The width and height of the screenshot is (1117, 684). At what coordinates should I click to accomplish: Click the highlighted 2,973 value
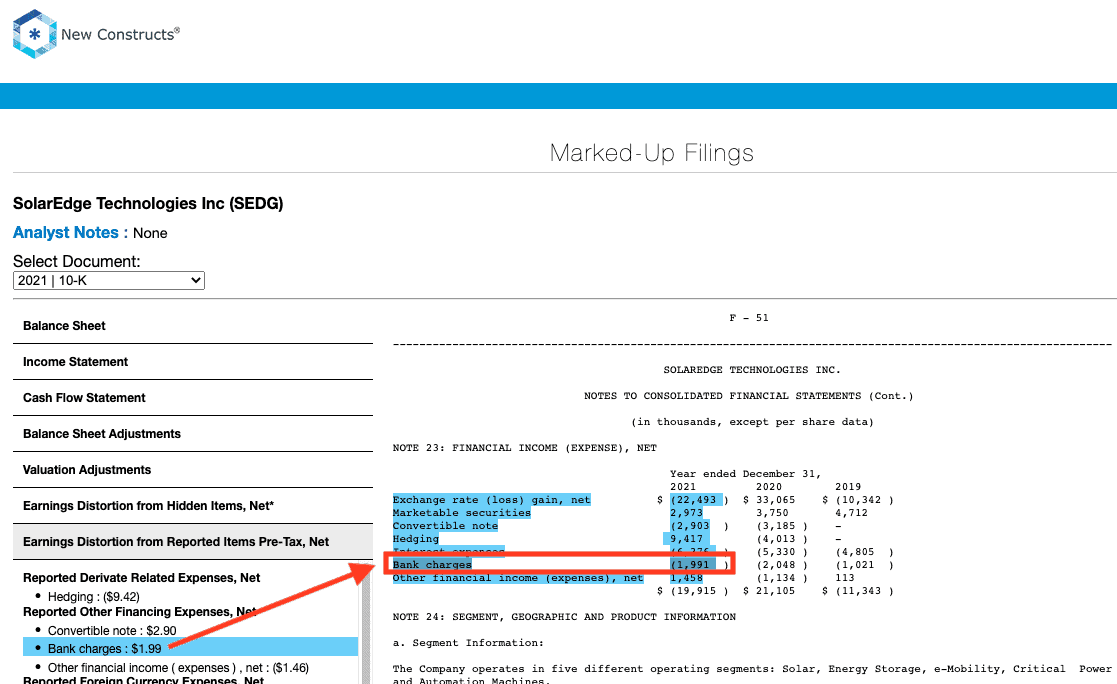pyautogui.click(x=686, y=513)
